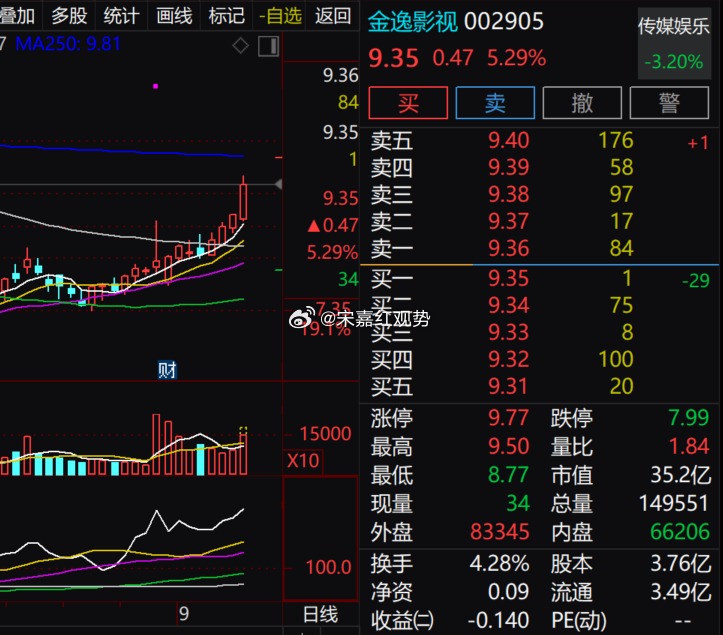This screenshot has height=635, width=723.
Task: Click the 流通 3.49亿 value
Action: [x=681, y=592]
